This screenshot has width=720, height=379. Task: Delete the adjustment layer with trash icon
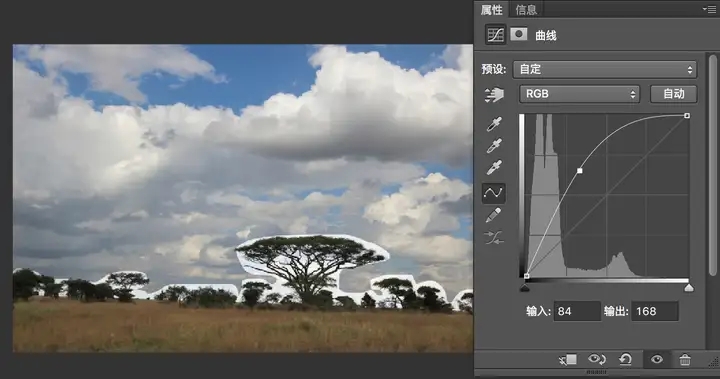685,360
